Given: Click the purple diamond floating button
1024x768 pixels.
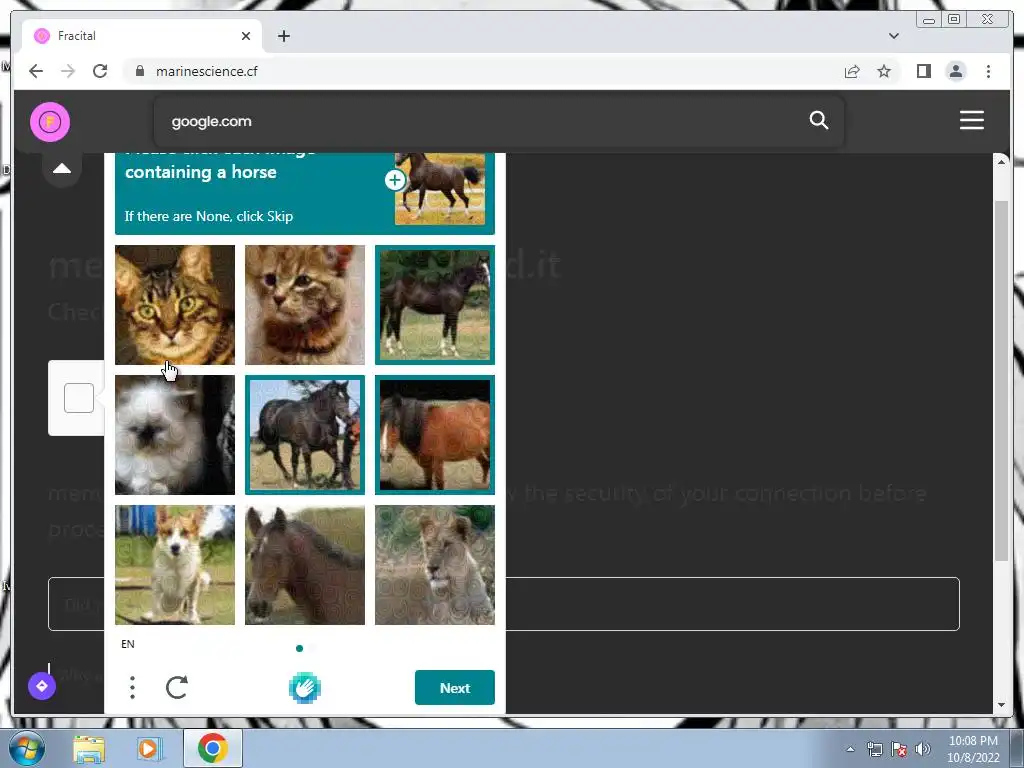Looking at the screenshot, I should pos(42,686).
